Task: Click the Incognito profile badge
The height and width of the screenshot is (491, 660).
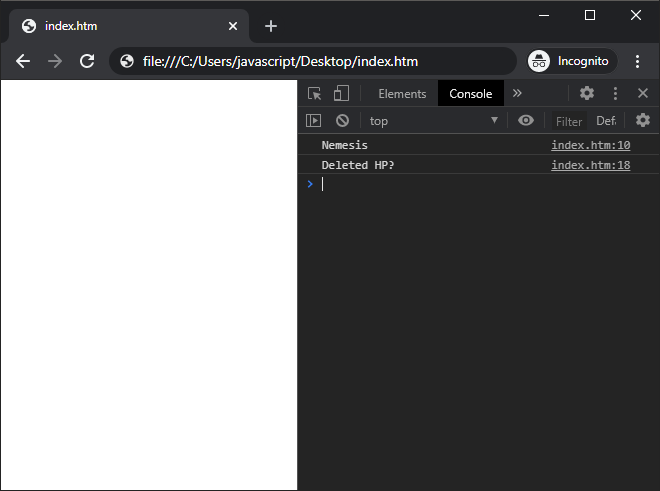Action: click(x=572, y=61)
